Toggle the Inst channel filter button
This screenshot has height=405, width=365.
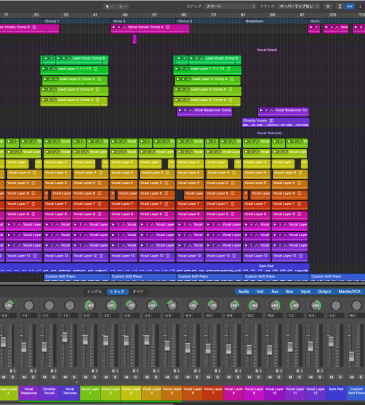[260, 292]
